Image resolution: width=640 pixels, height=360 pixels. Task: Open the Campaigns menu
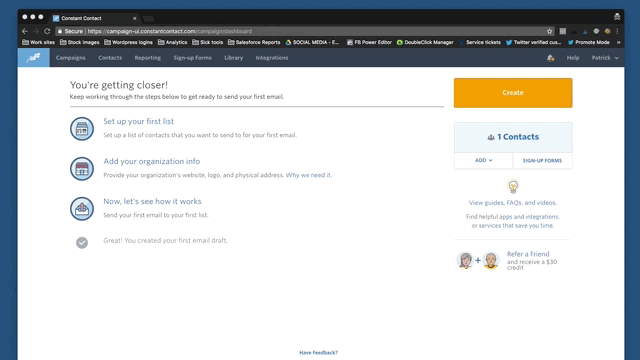tap(71, 58)
